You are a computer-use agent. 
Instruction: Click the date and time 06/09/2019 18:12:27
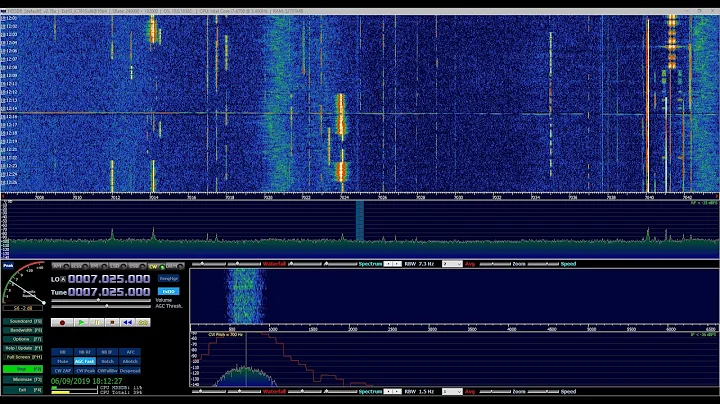(x=87, y=381)
